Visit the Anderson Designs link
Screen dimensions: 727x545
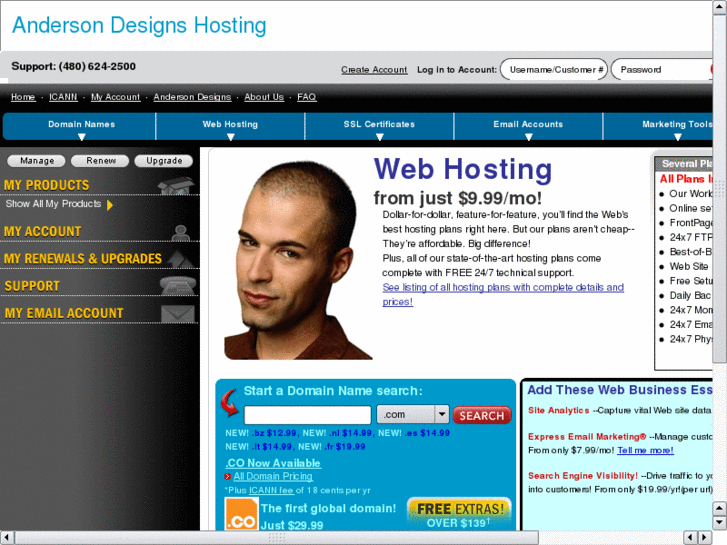[192, 97]
